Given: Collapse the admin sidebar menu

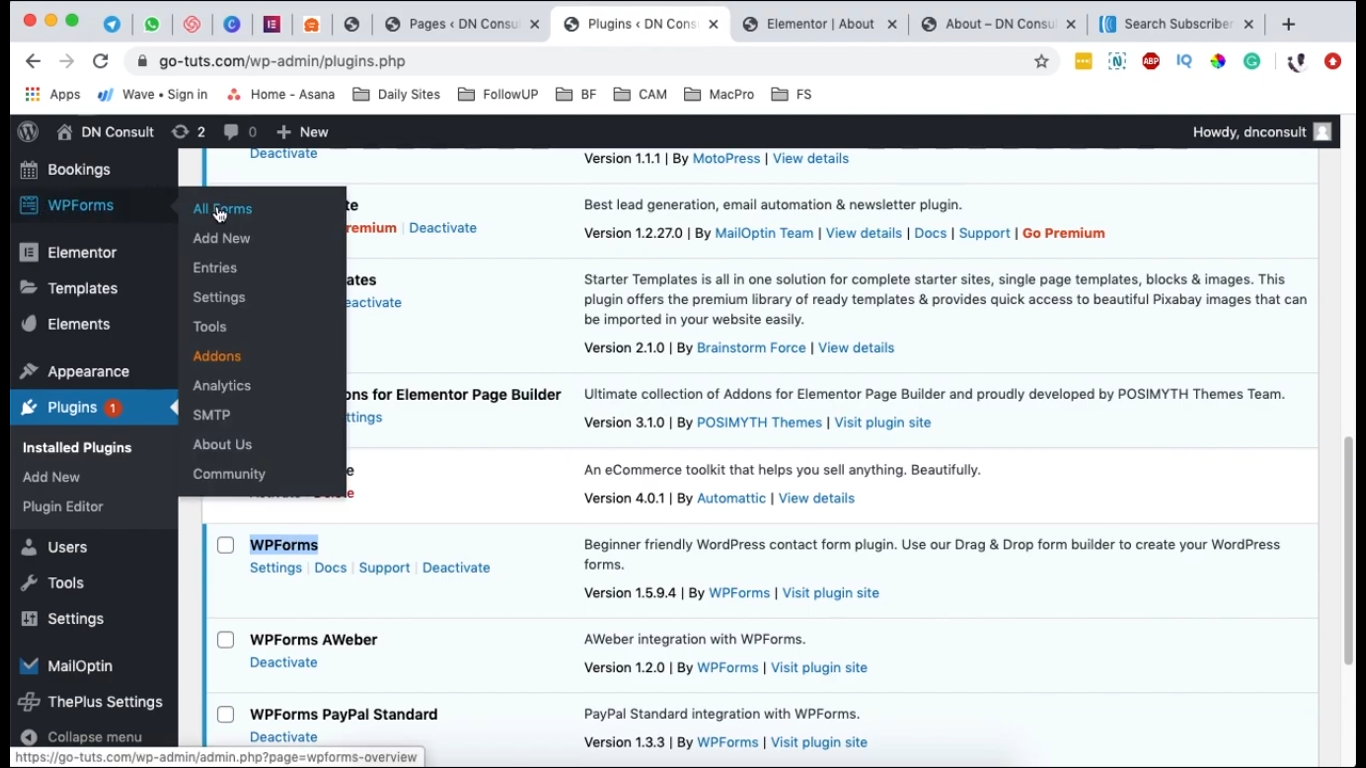Looking at the screenshot, I should [x=82, y=737].
